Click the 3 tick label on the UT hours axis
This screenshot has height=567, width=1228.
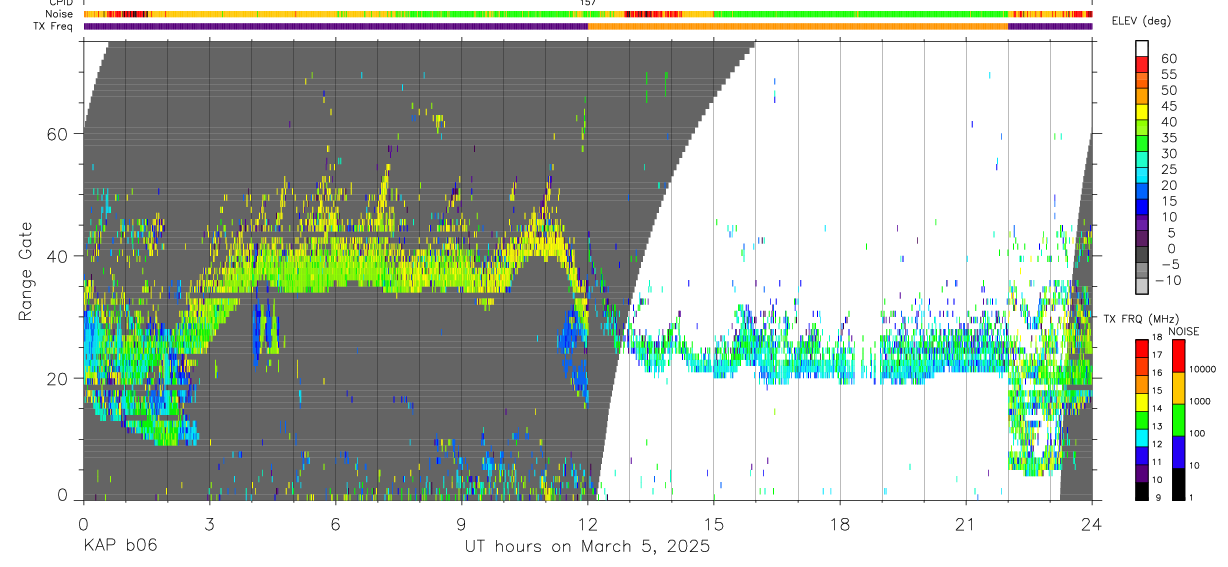[x=209, y=524]
